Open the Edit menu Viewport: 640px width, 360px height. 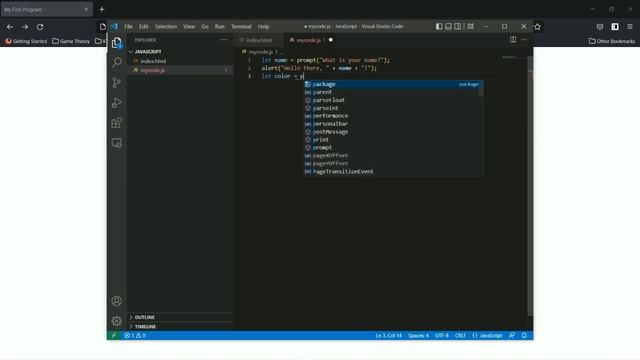tap(144, 27)
